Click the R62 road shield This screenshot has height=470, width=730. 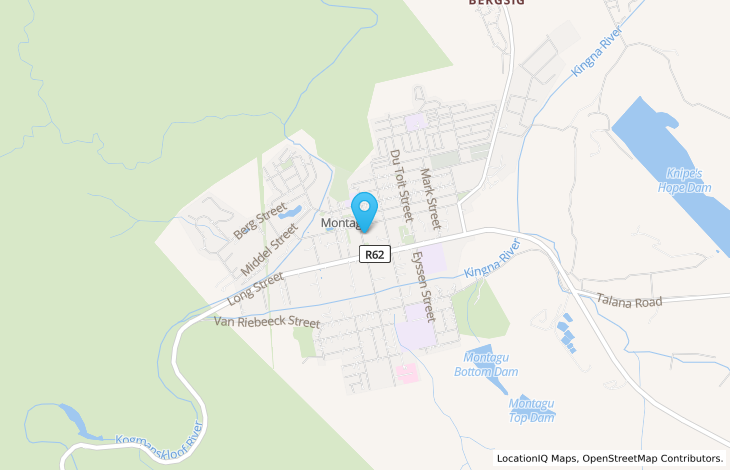(x=375, y=255)
